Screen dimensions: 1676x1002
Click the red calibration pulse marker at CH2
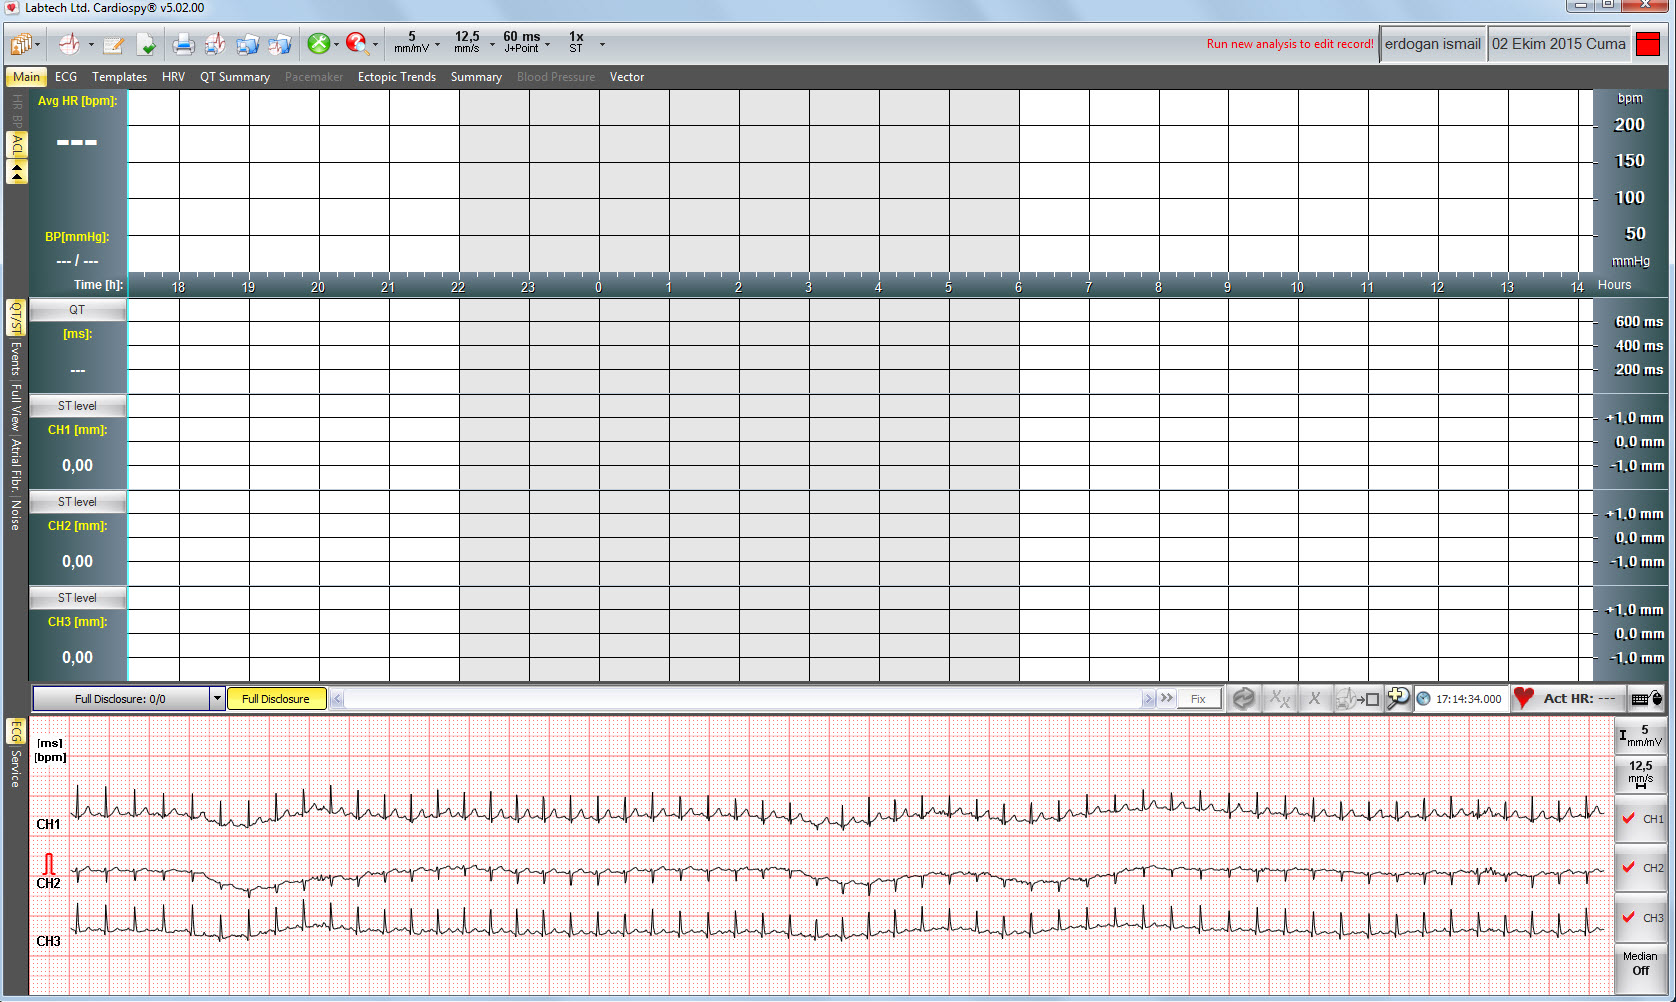(x=49, y=864)
